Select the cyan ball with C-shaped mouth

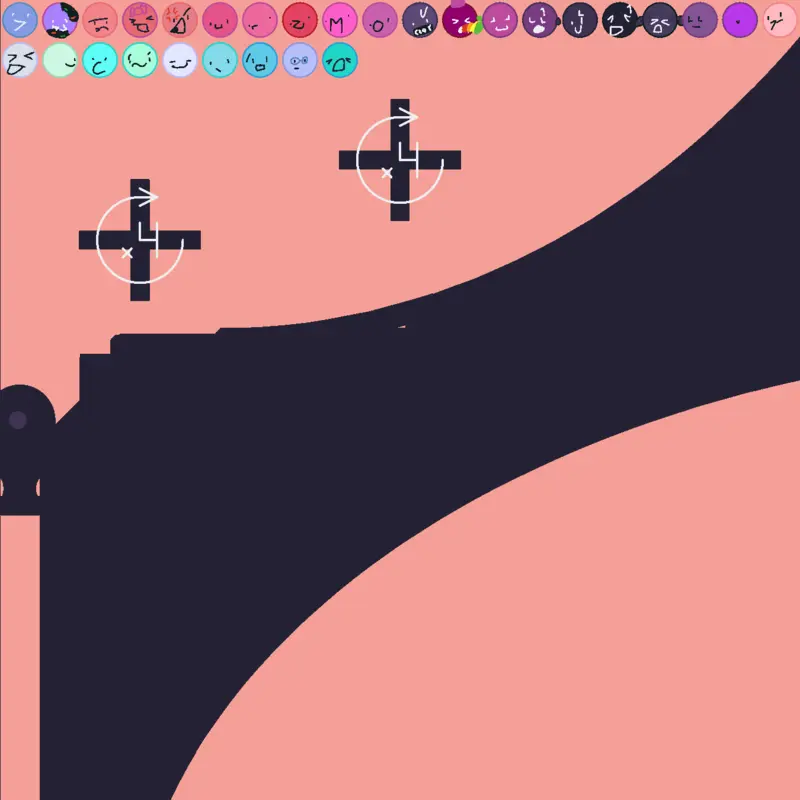(x=100, y=60)
